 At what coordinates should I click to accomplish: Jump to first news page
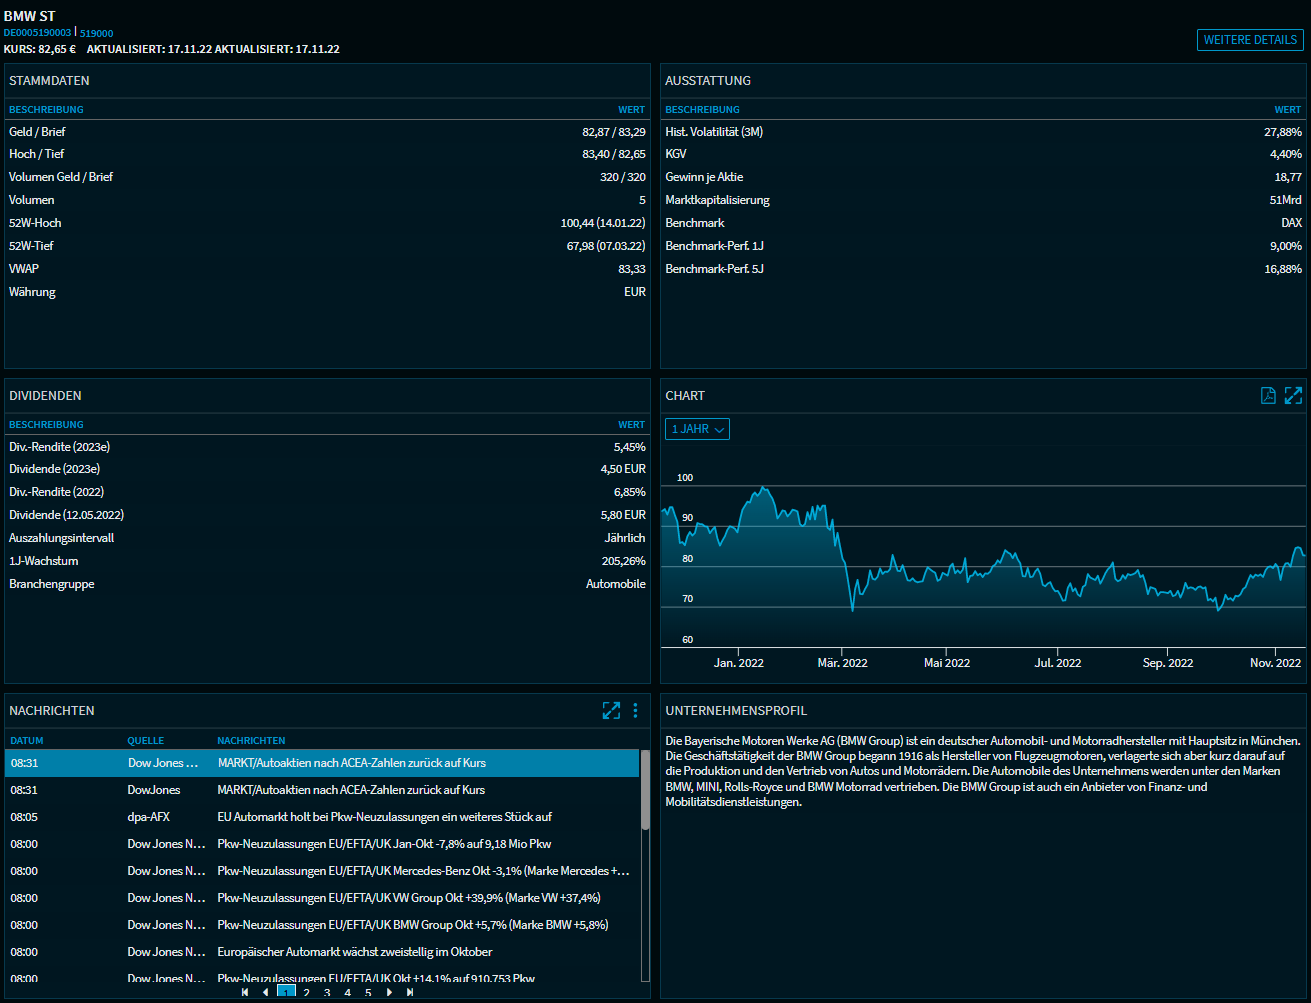coord(245,993)
